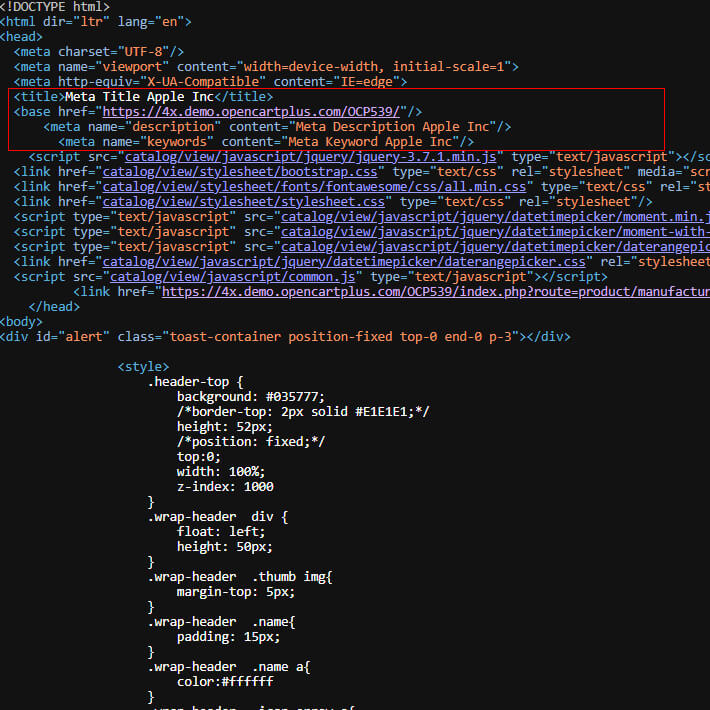Click the commented 'position: fixed' line

tap(251, 441)
